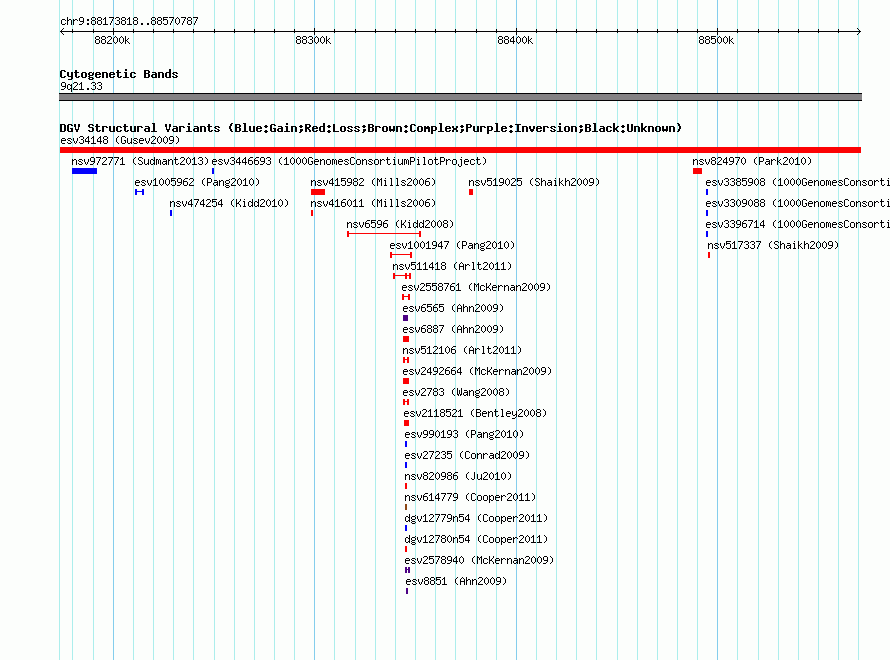
Task: Open esv27235 (Conrad2009) variant
Action: coord(467,455)
